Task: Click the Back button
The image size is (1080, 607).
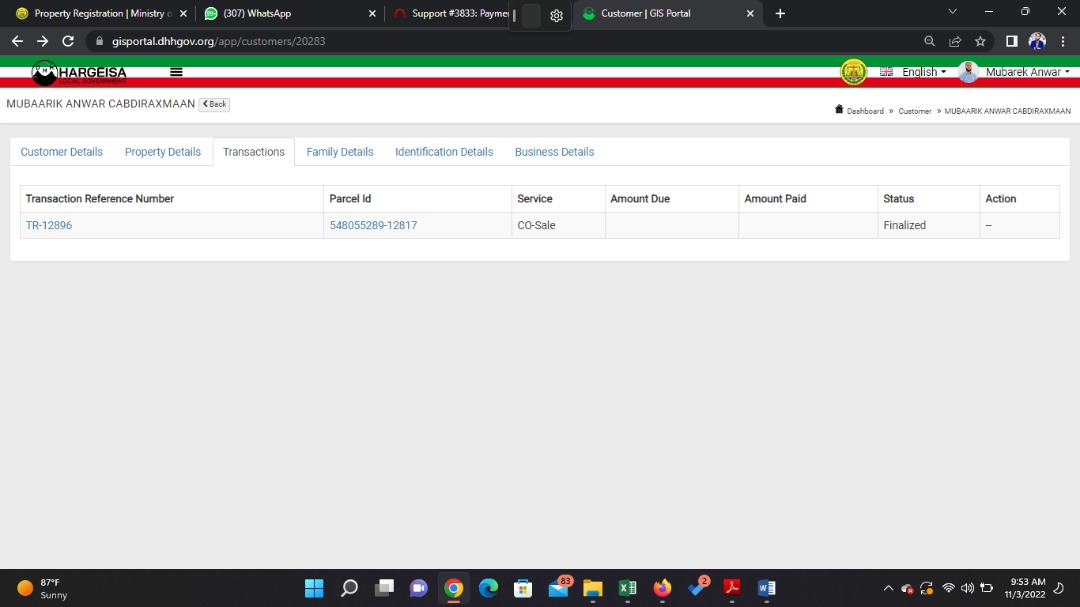Action: pyautogui.click(x=214, y=104)
